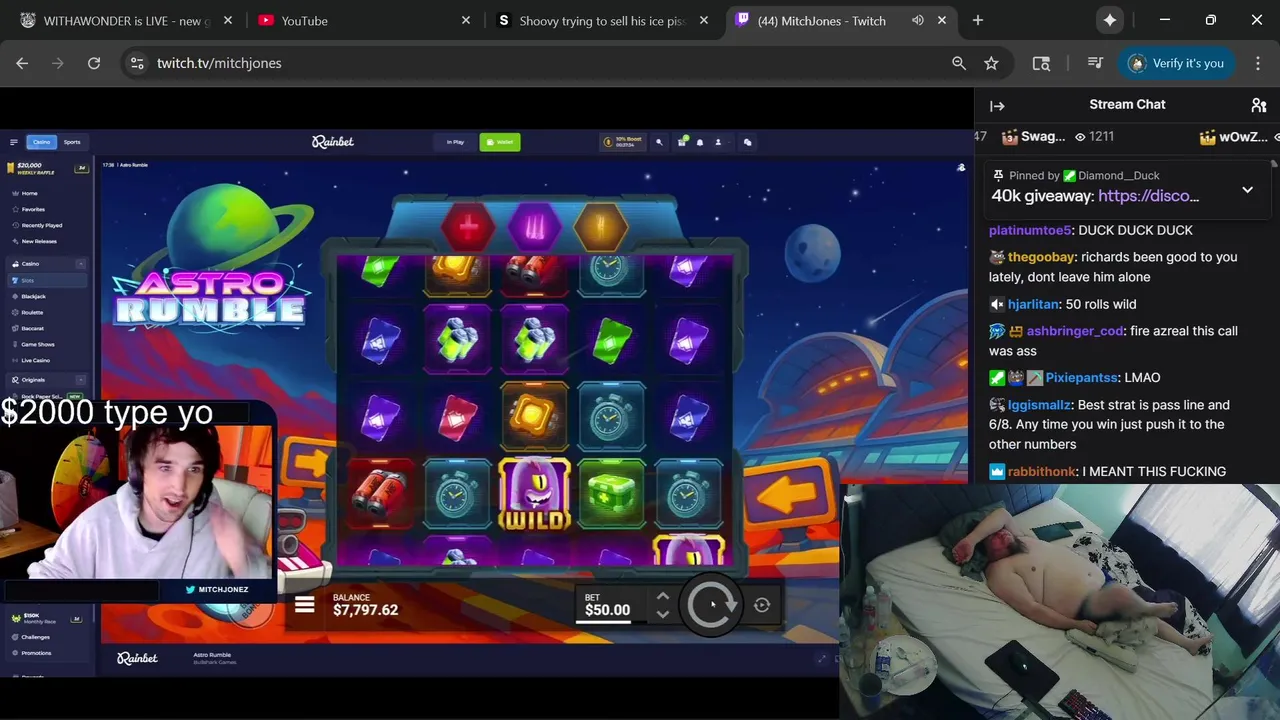
Task: Open Rainbet search magnifier
Action: (659, 142)
